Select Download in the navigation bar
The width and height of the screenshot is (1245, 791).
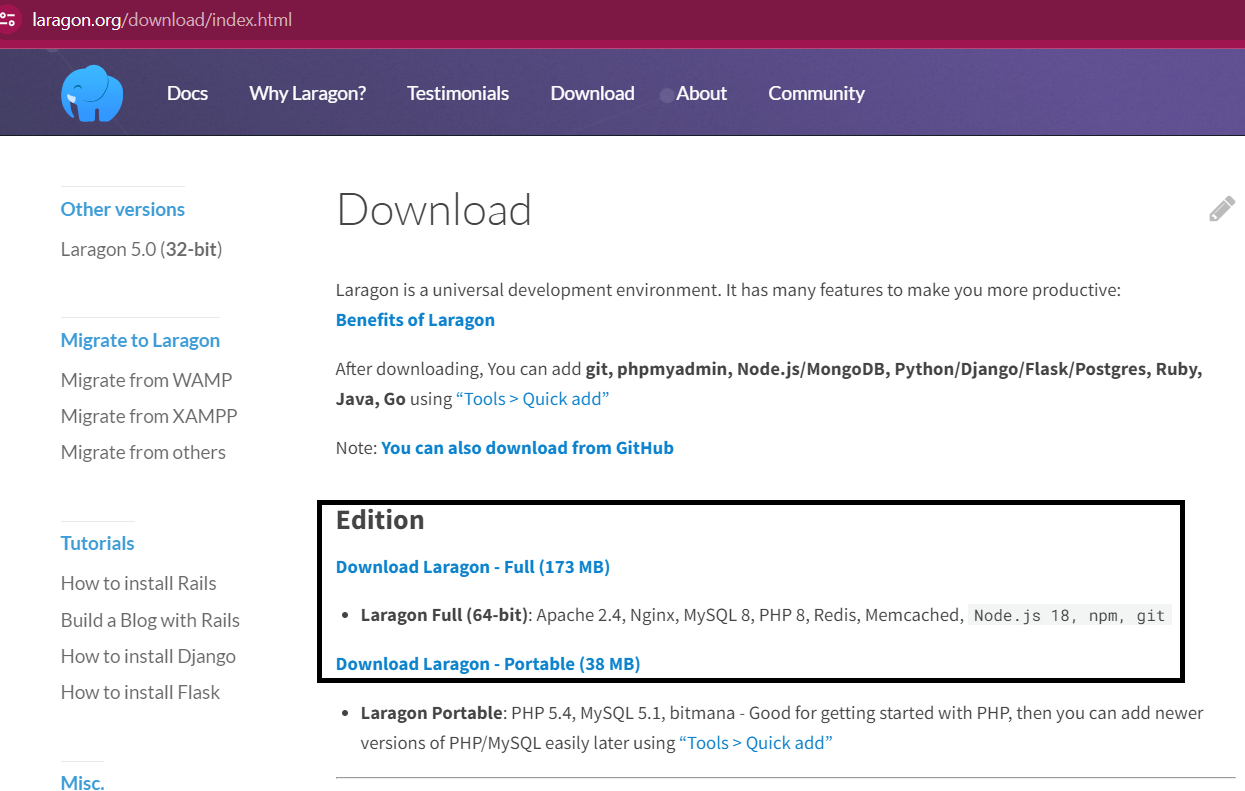(x=592, y=93)
